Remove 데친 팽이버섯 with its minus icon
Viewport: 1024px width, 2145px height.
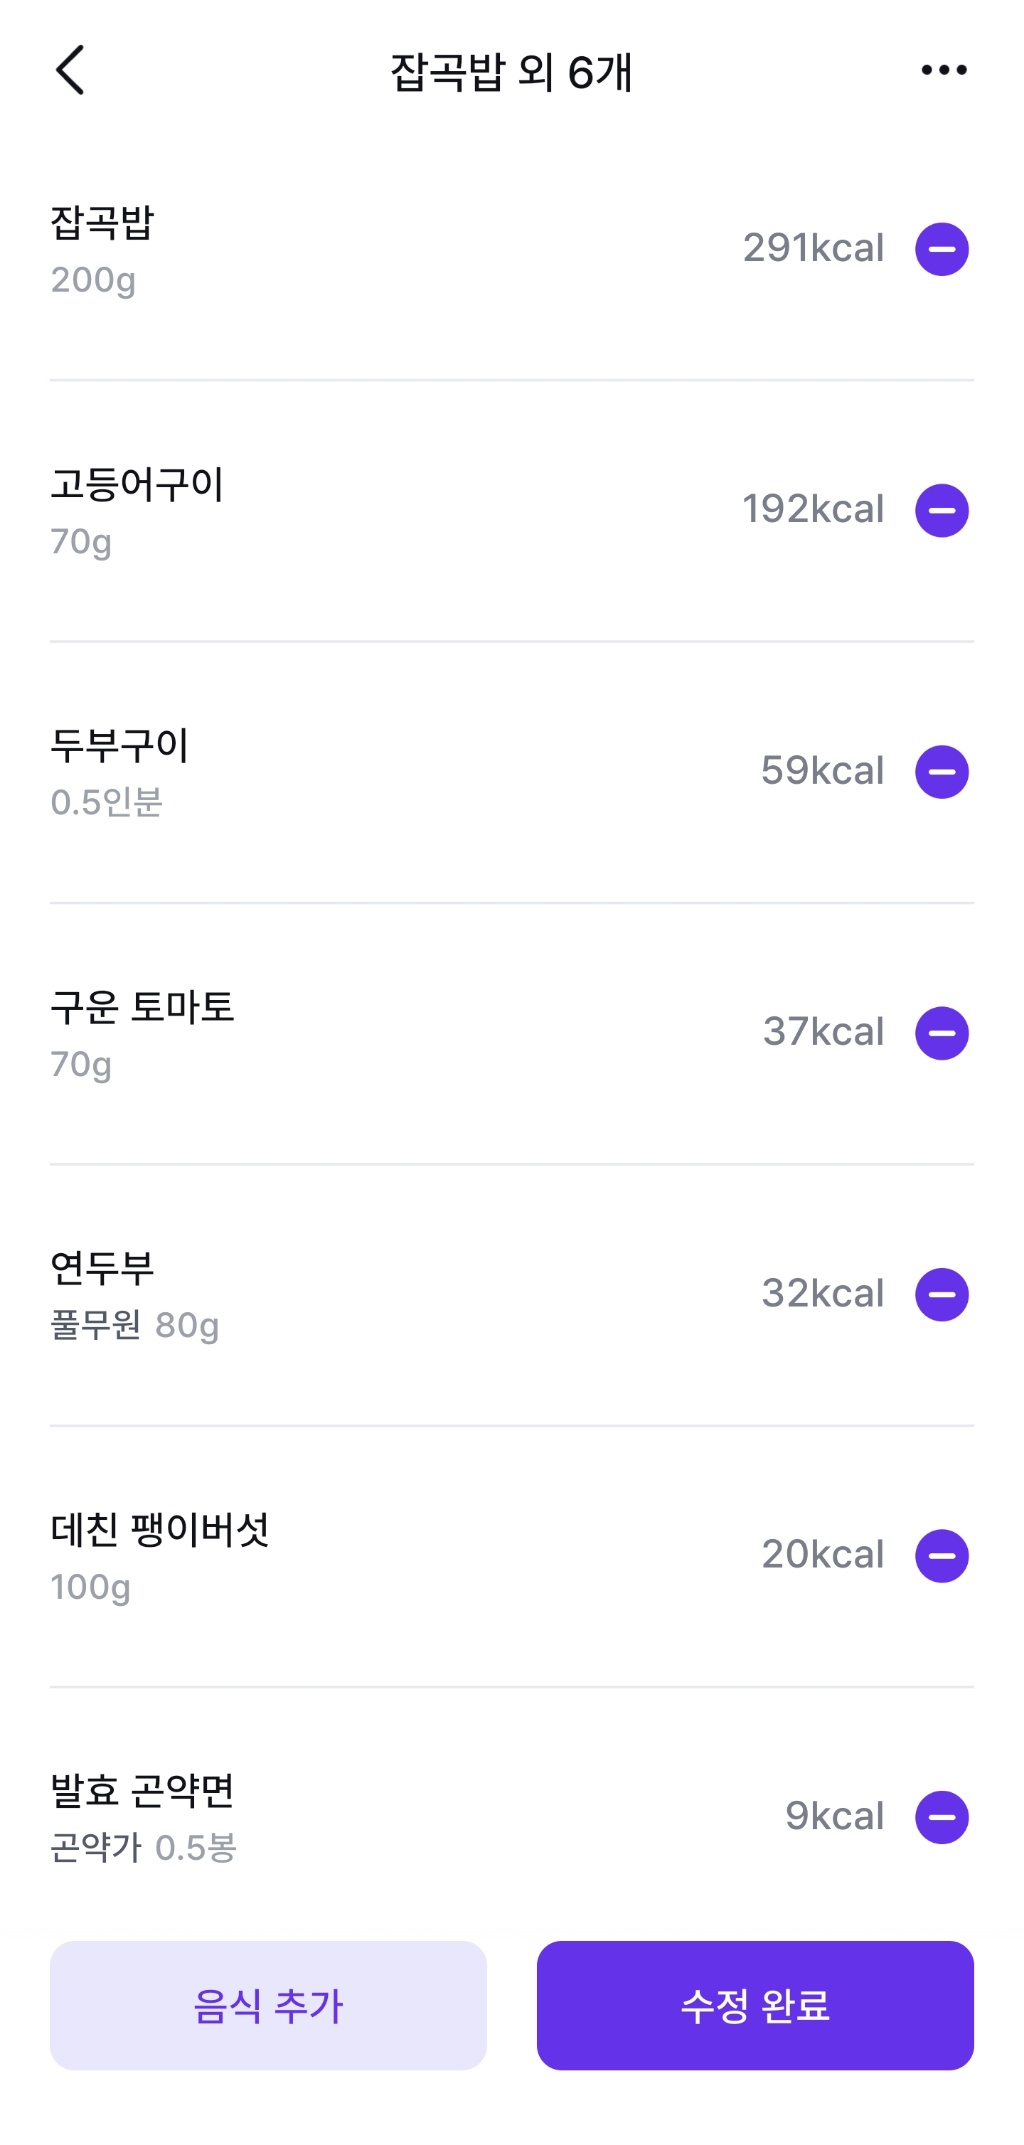click(x=942, y=1556)
